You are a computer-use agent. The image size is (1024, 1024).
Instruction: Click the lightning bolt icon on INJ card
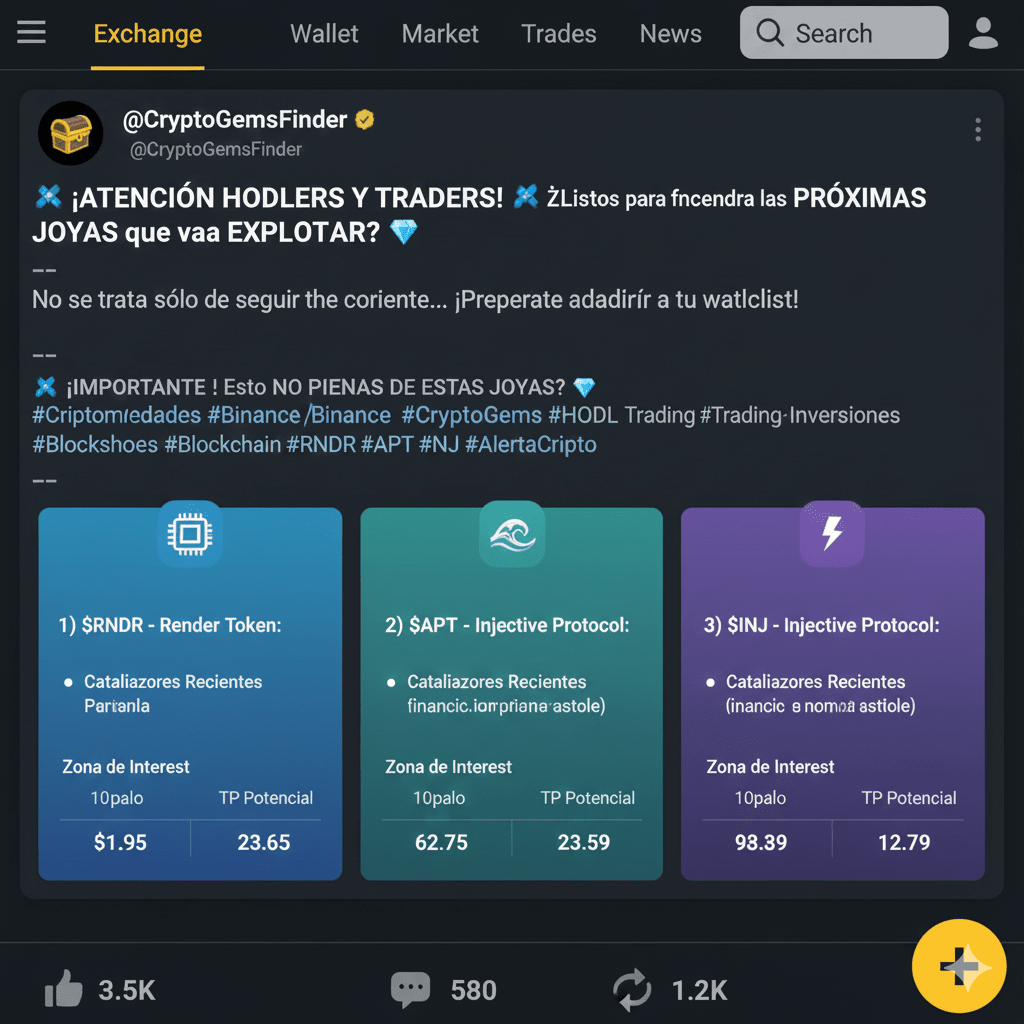coord(832,534)
